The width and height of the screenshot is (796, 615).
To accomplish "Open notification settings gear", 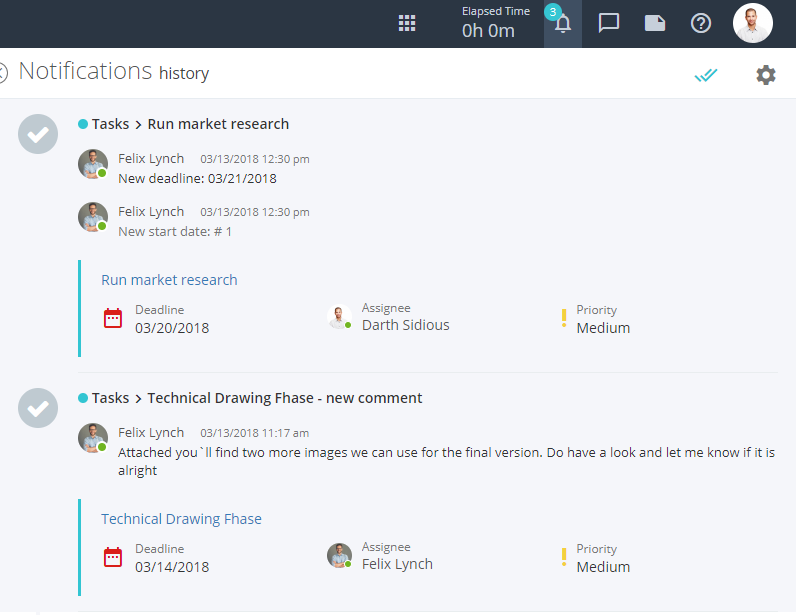I will (x=766, y=75).
